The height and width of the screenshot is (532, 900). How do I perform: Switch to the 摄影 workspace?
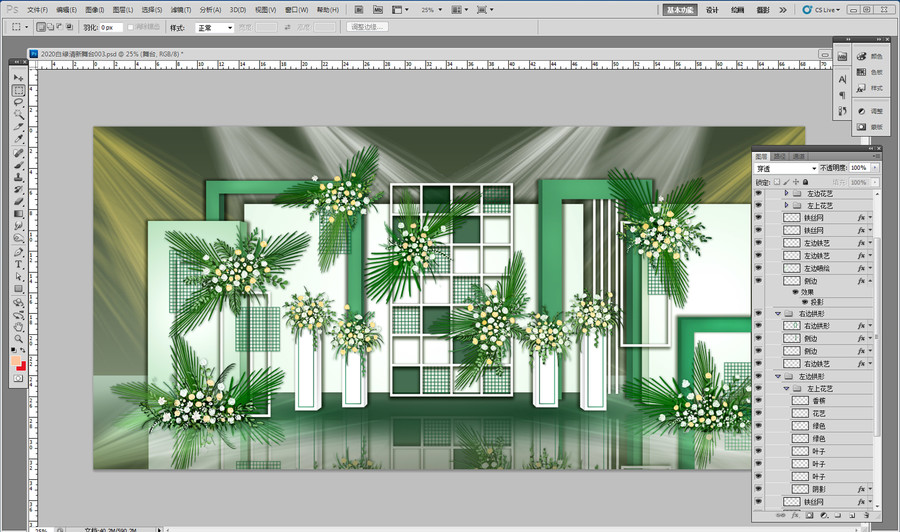(x=763, y=10)
